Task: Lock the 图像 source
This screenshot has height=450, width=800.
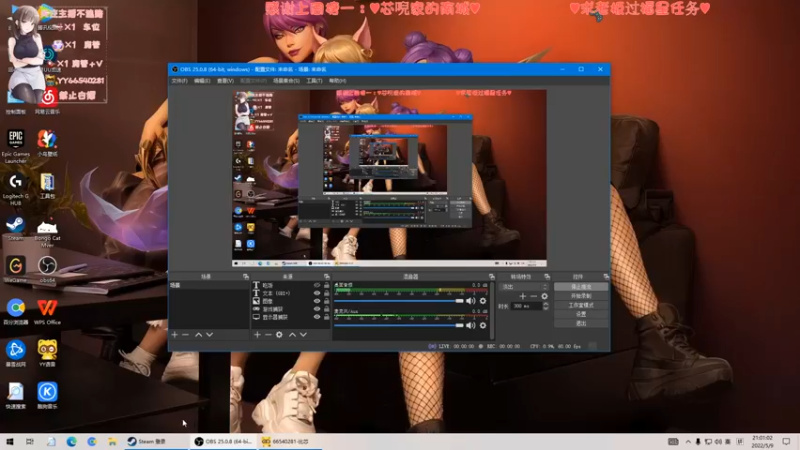Action: [x=327, y=302]
